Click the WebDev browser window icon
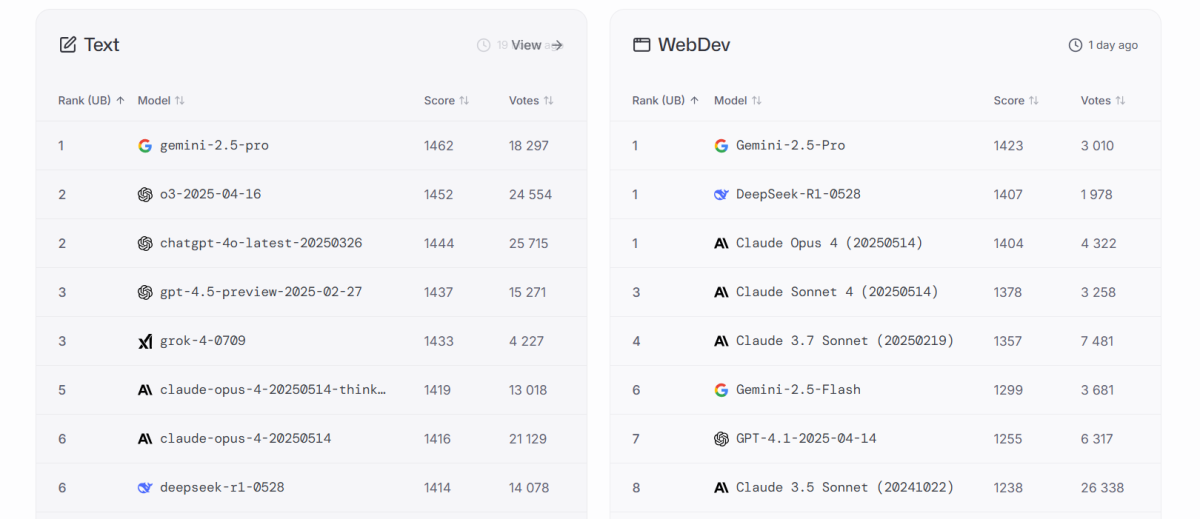Image resolution: width=1200 pixels, height=519 pixels. [x=641, y=45]
